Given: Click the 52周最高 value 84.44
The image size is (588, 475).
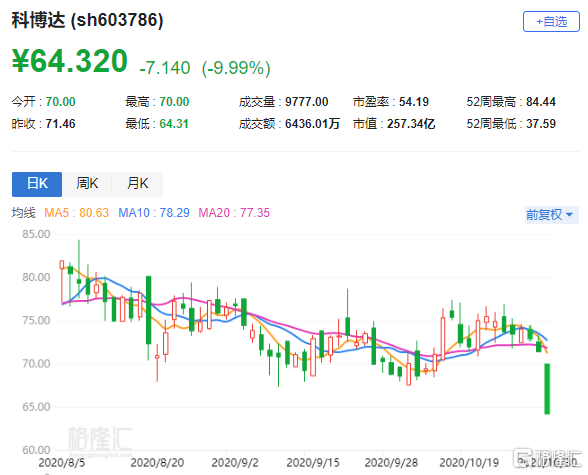Looking at the screenshot, I should click(541, 102).
